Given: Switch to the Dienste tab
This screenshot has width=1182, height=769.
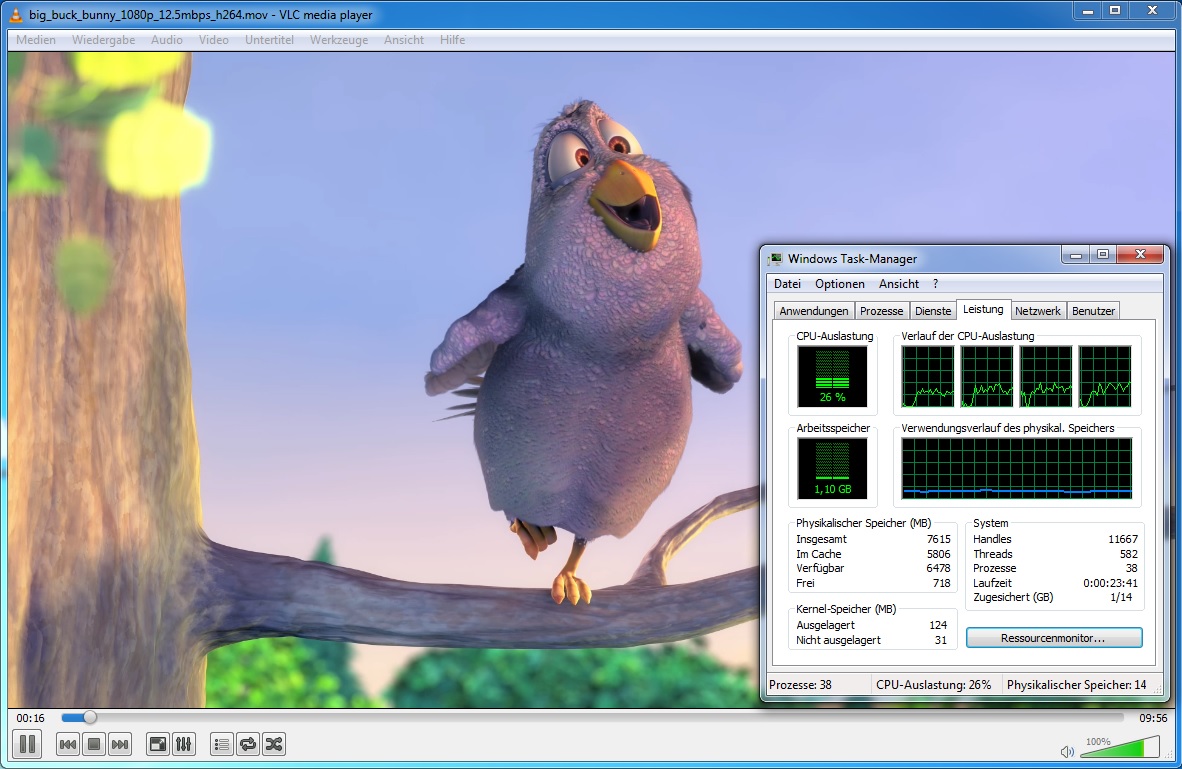Looking at the screenshot, I should tap(932, 311).
